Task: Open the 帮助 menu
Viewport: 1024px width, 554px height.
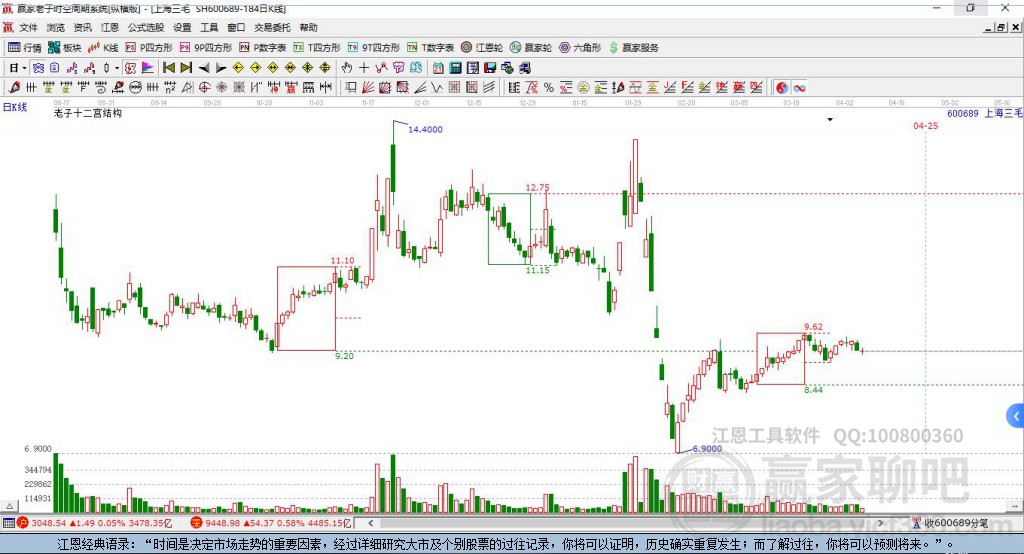Action: click(x=308, y=27)
